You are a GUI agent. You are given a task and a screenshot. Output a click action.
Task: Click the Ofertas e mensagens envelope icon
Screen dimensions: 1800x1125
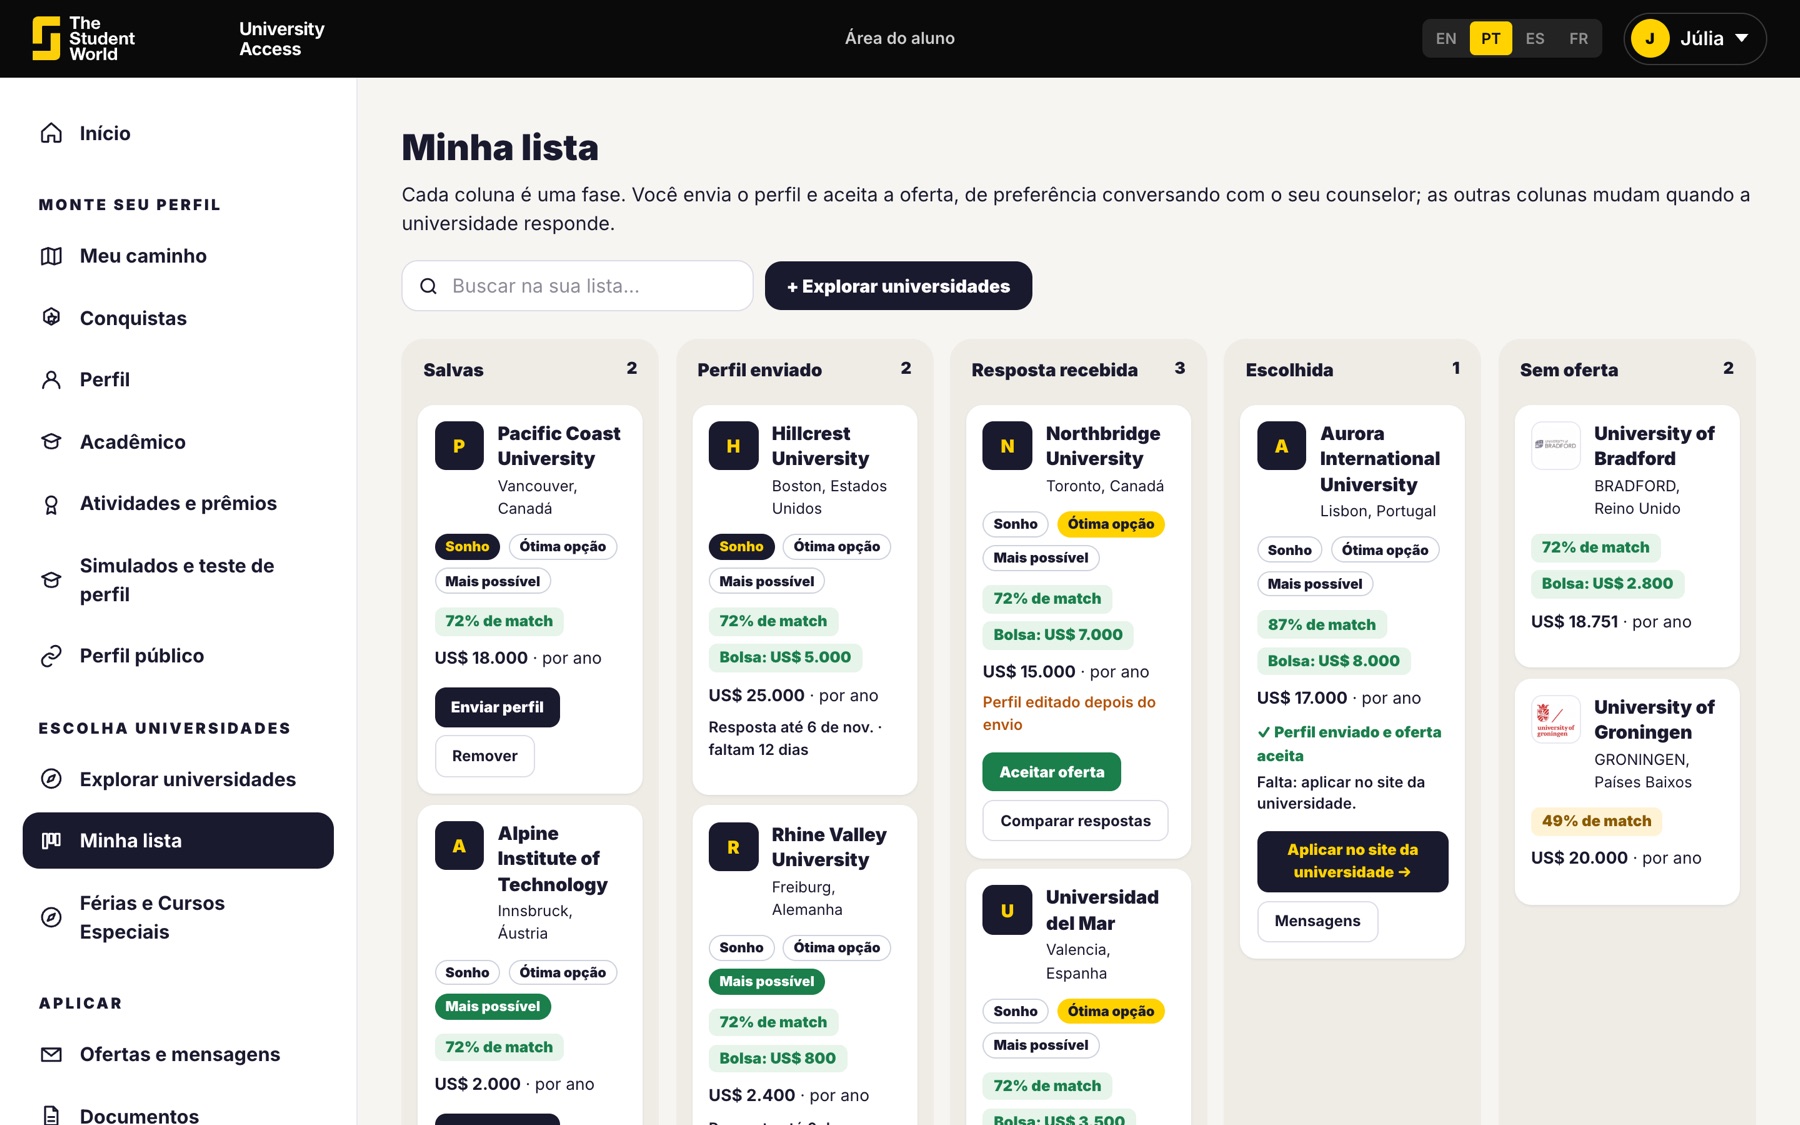point(51,1054)
